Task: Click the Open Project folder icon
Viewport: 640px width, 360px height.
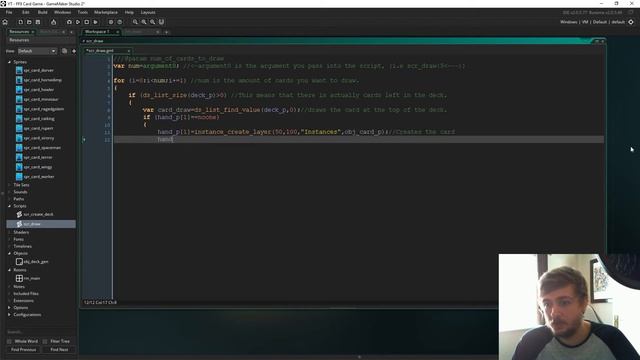Action: click(29, 22)
